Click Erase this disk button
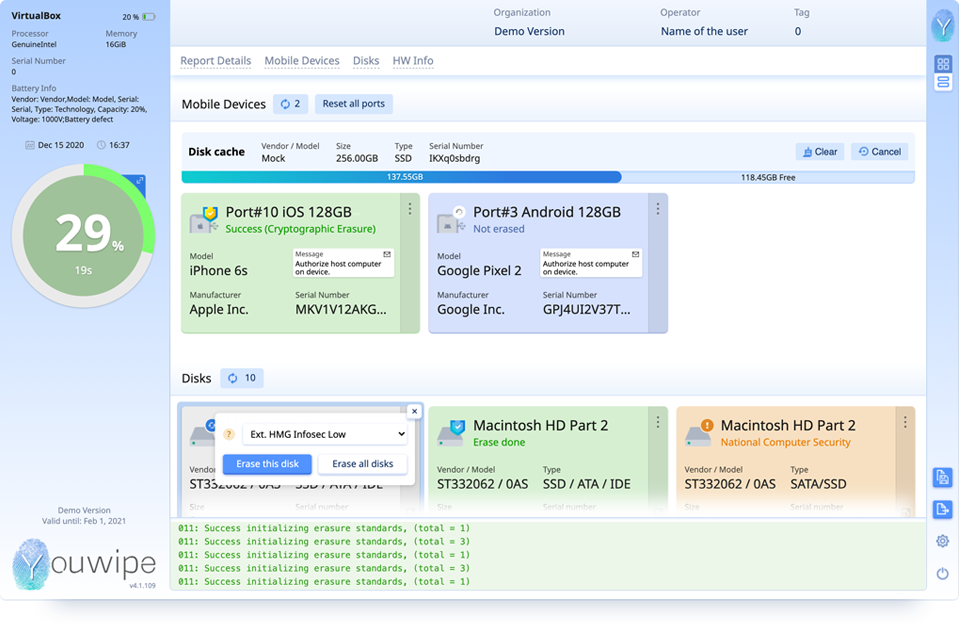Viewport: 959px width, 625px height. pos(267,464)
